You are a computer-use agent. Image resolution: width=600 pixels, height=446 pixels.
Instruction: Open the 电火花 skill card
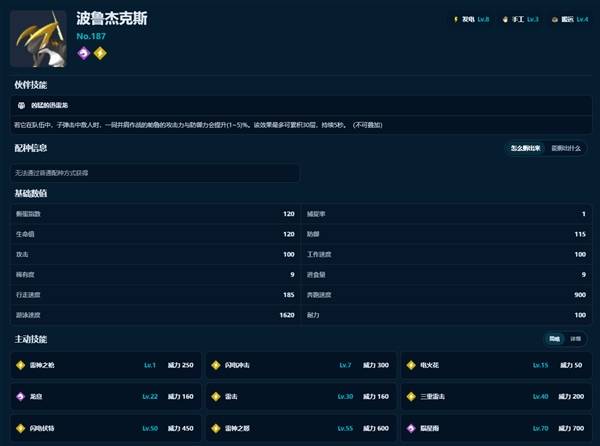(x=496, y=365)
